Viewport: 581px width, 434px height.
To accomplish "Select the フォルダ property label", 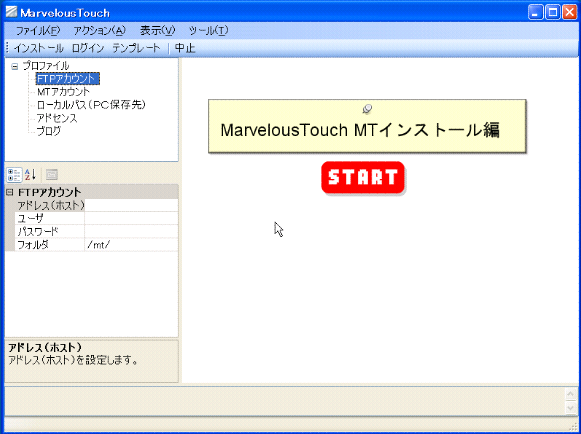I will [50, 245].
